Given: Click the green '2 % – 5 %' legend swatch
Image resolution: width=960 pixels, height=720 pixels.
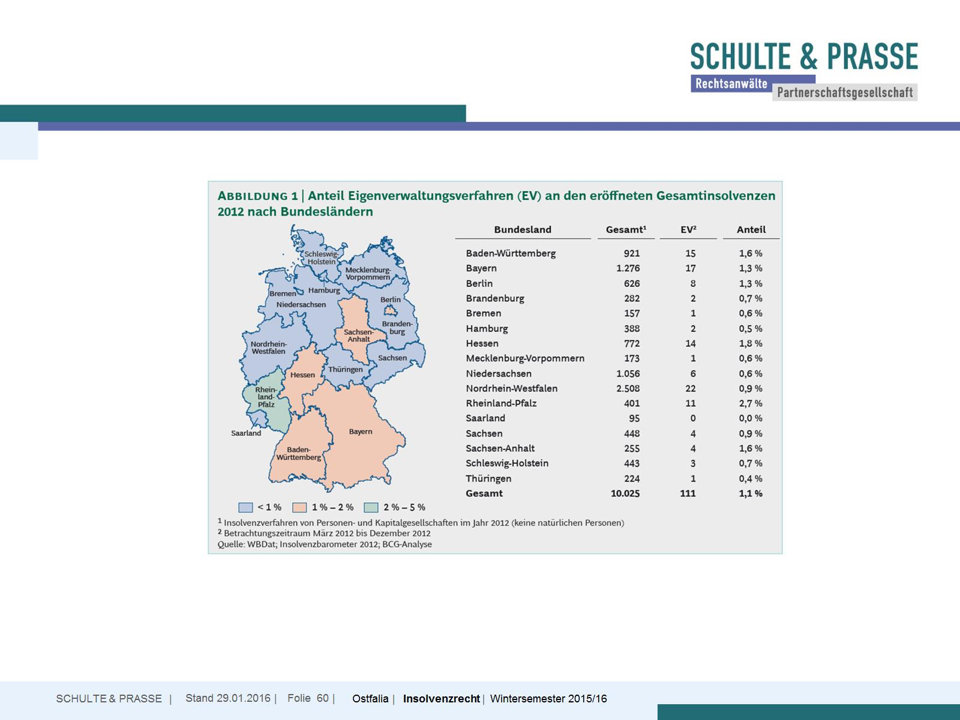Looking at the screenshot, I should pos(371,507).
